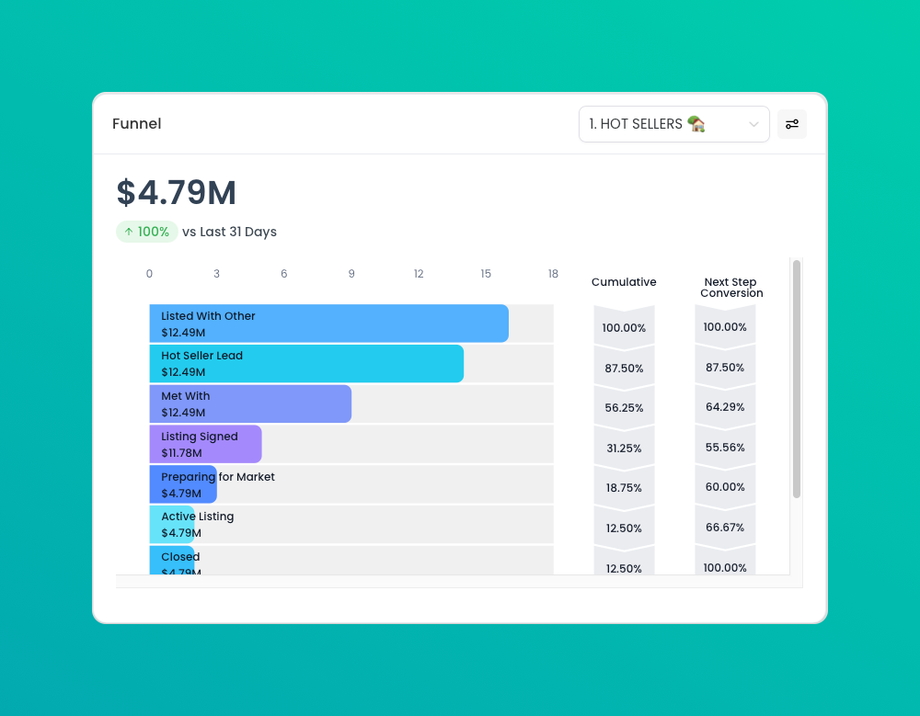
Task: Click the dropdown chevron arrow
Action: click(x=753, y=124)
